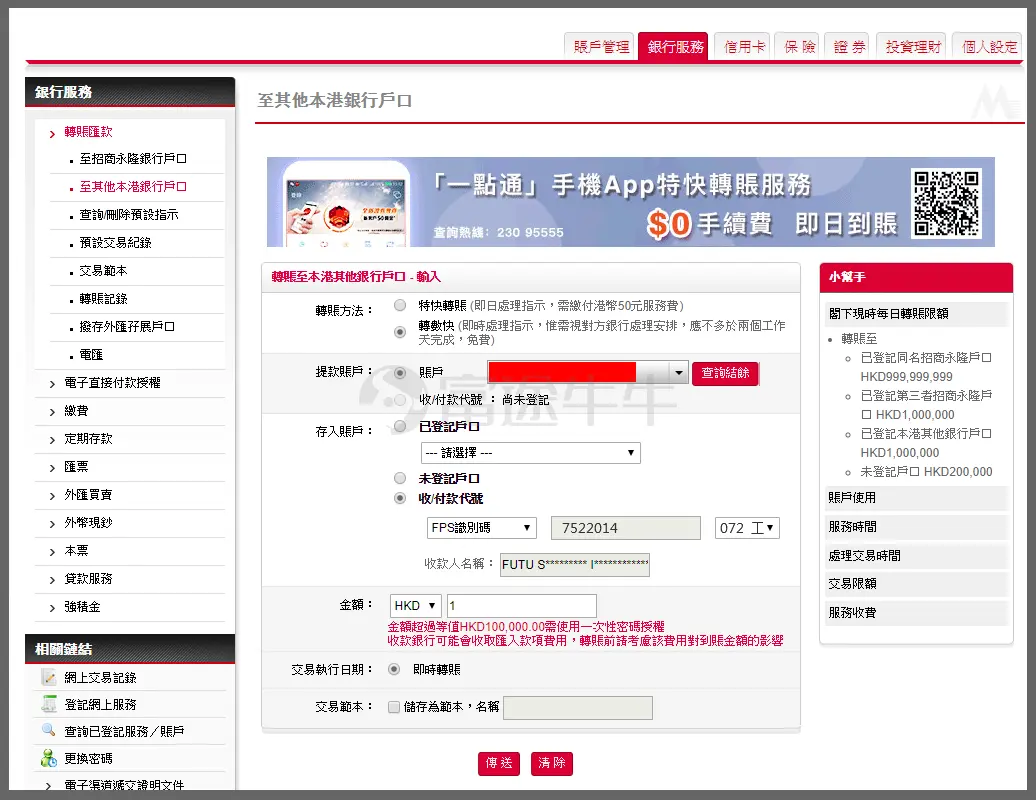
Task: Click the QR code in the banner
Action: pyautogui.click(x=945, y=201)
